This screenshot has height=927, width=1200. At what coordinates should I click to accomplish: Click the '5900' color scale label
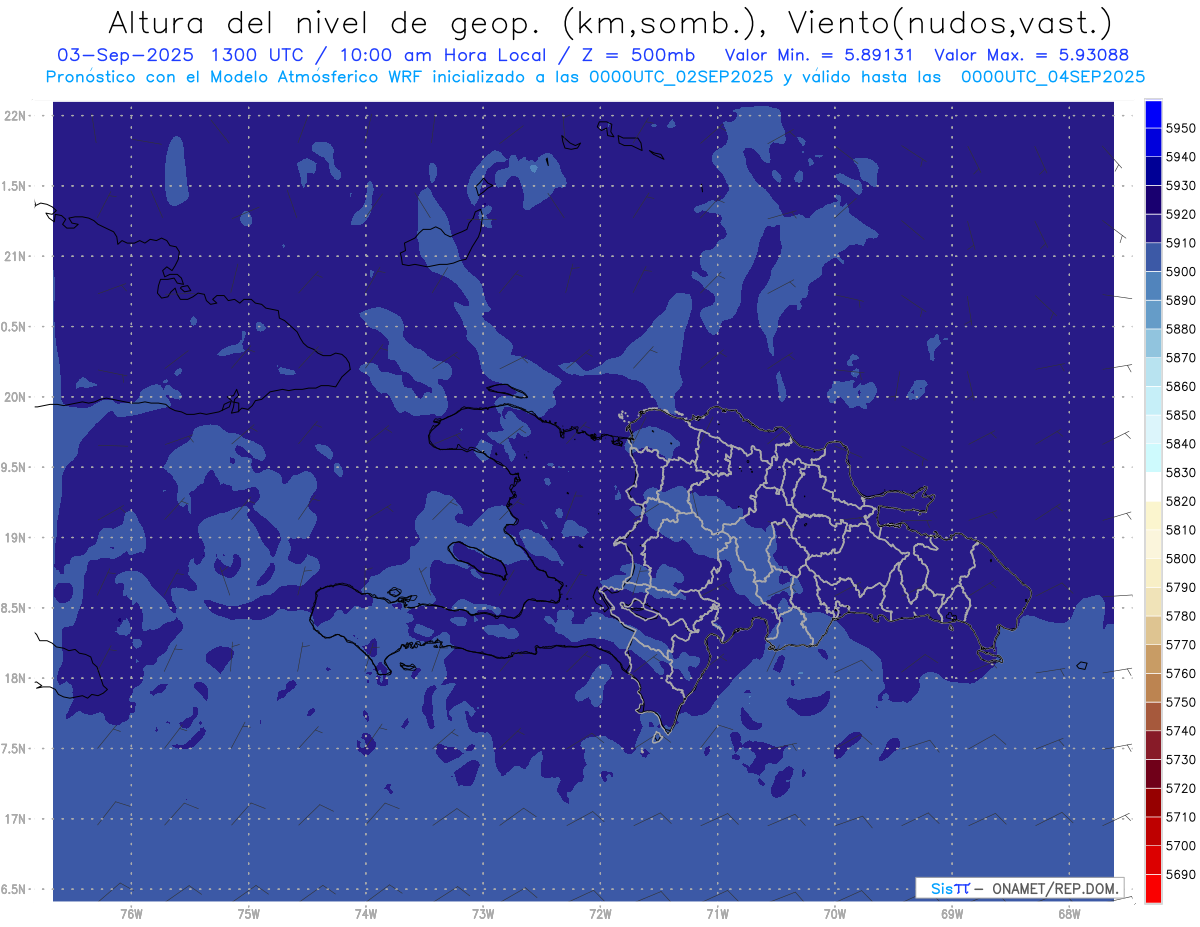[x=1180, y=272]
